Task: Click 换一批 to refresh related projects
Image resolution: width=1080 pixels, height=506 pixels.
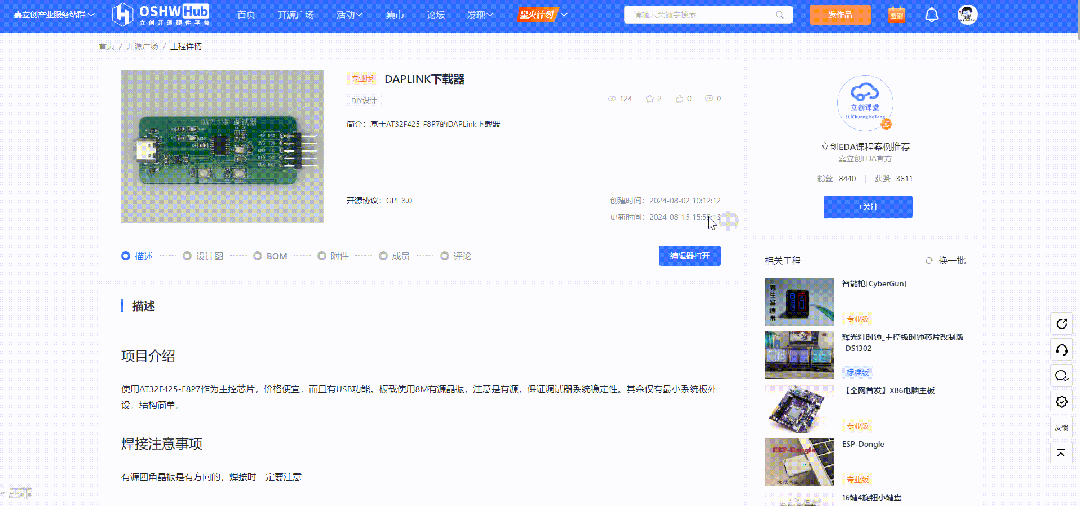Action: tap(951, 260)
